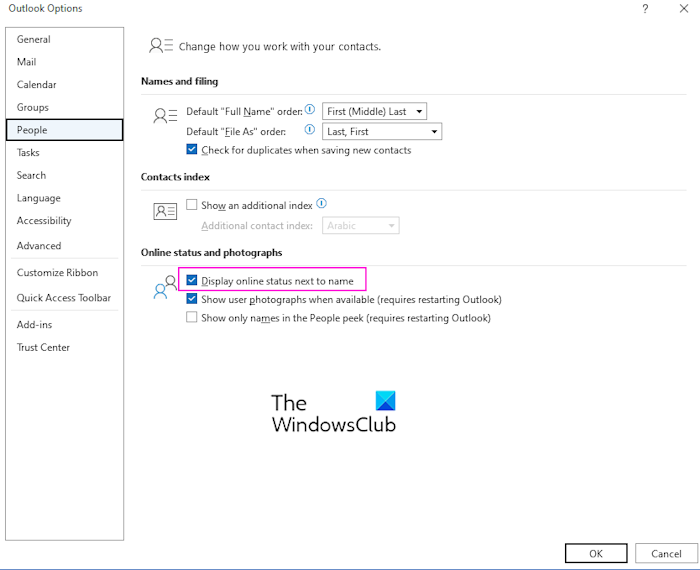Open Quick Access Toolbar settings
Screen dimensions: 700x570
[64, 298]
